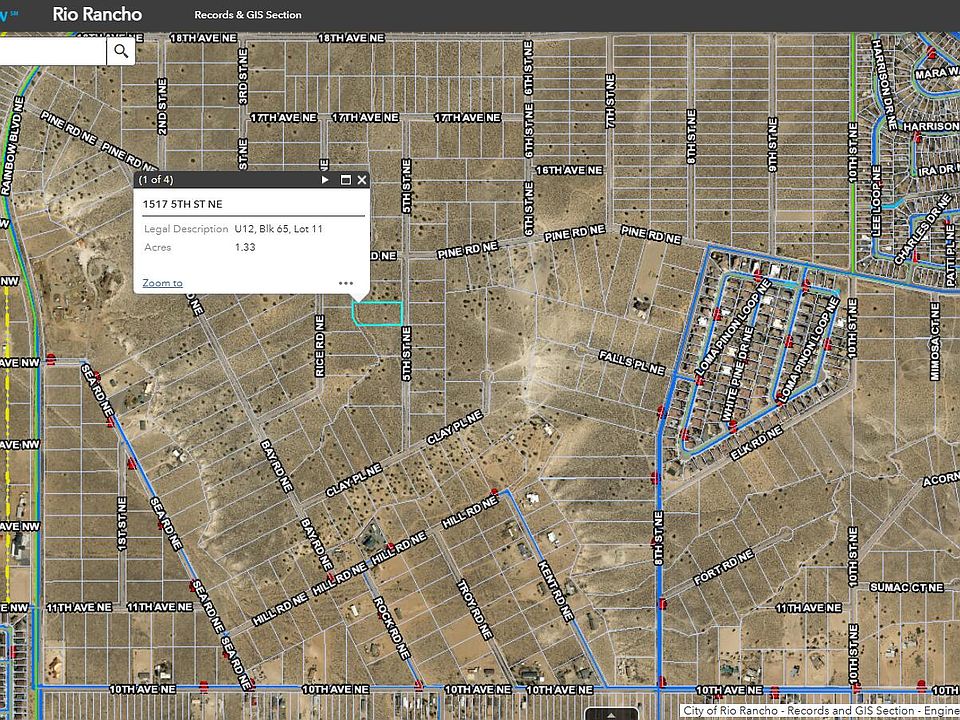960x720 pixels.
Task: Expand the attribute table at bottom
Action: click(x=612, y=714)
